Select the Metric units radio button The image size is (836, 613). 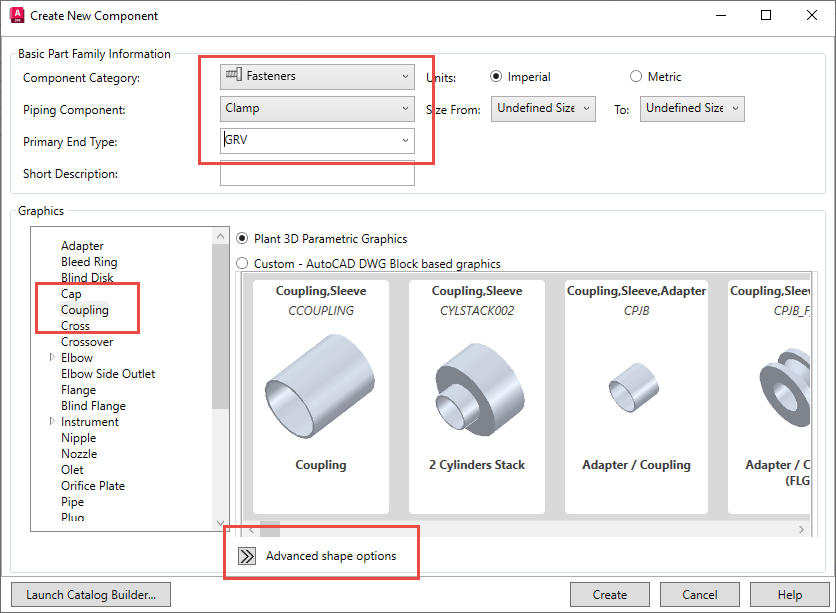[636, 76]
